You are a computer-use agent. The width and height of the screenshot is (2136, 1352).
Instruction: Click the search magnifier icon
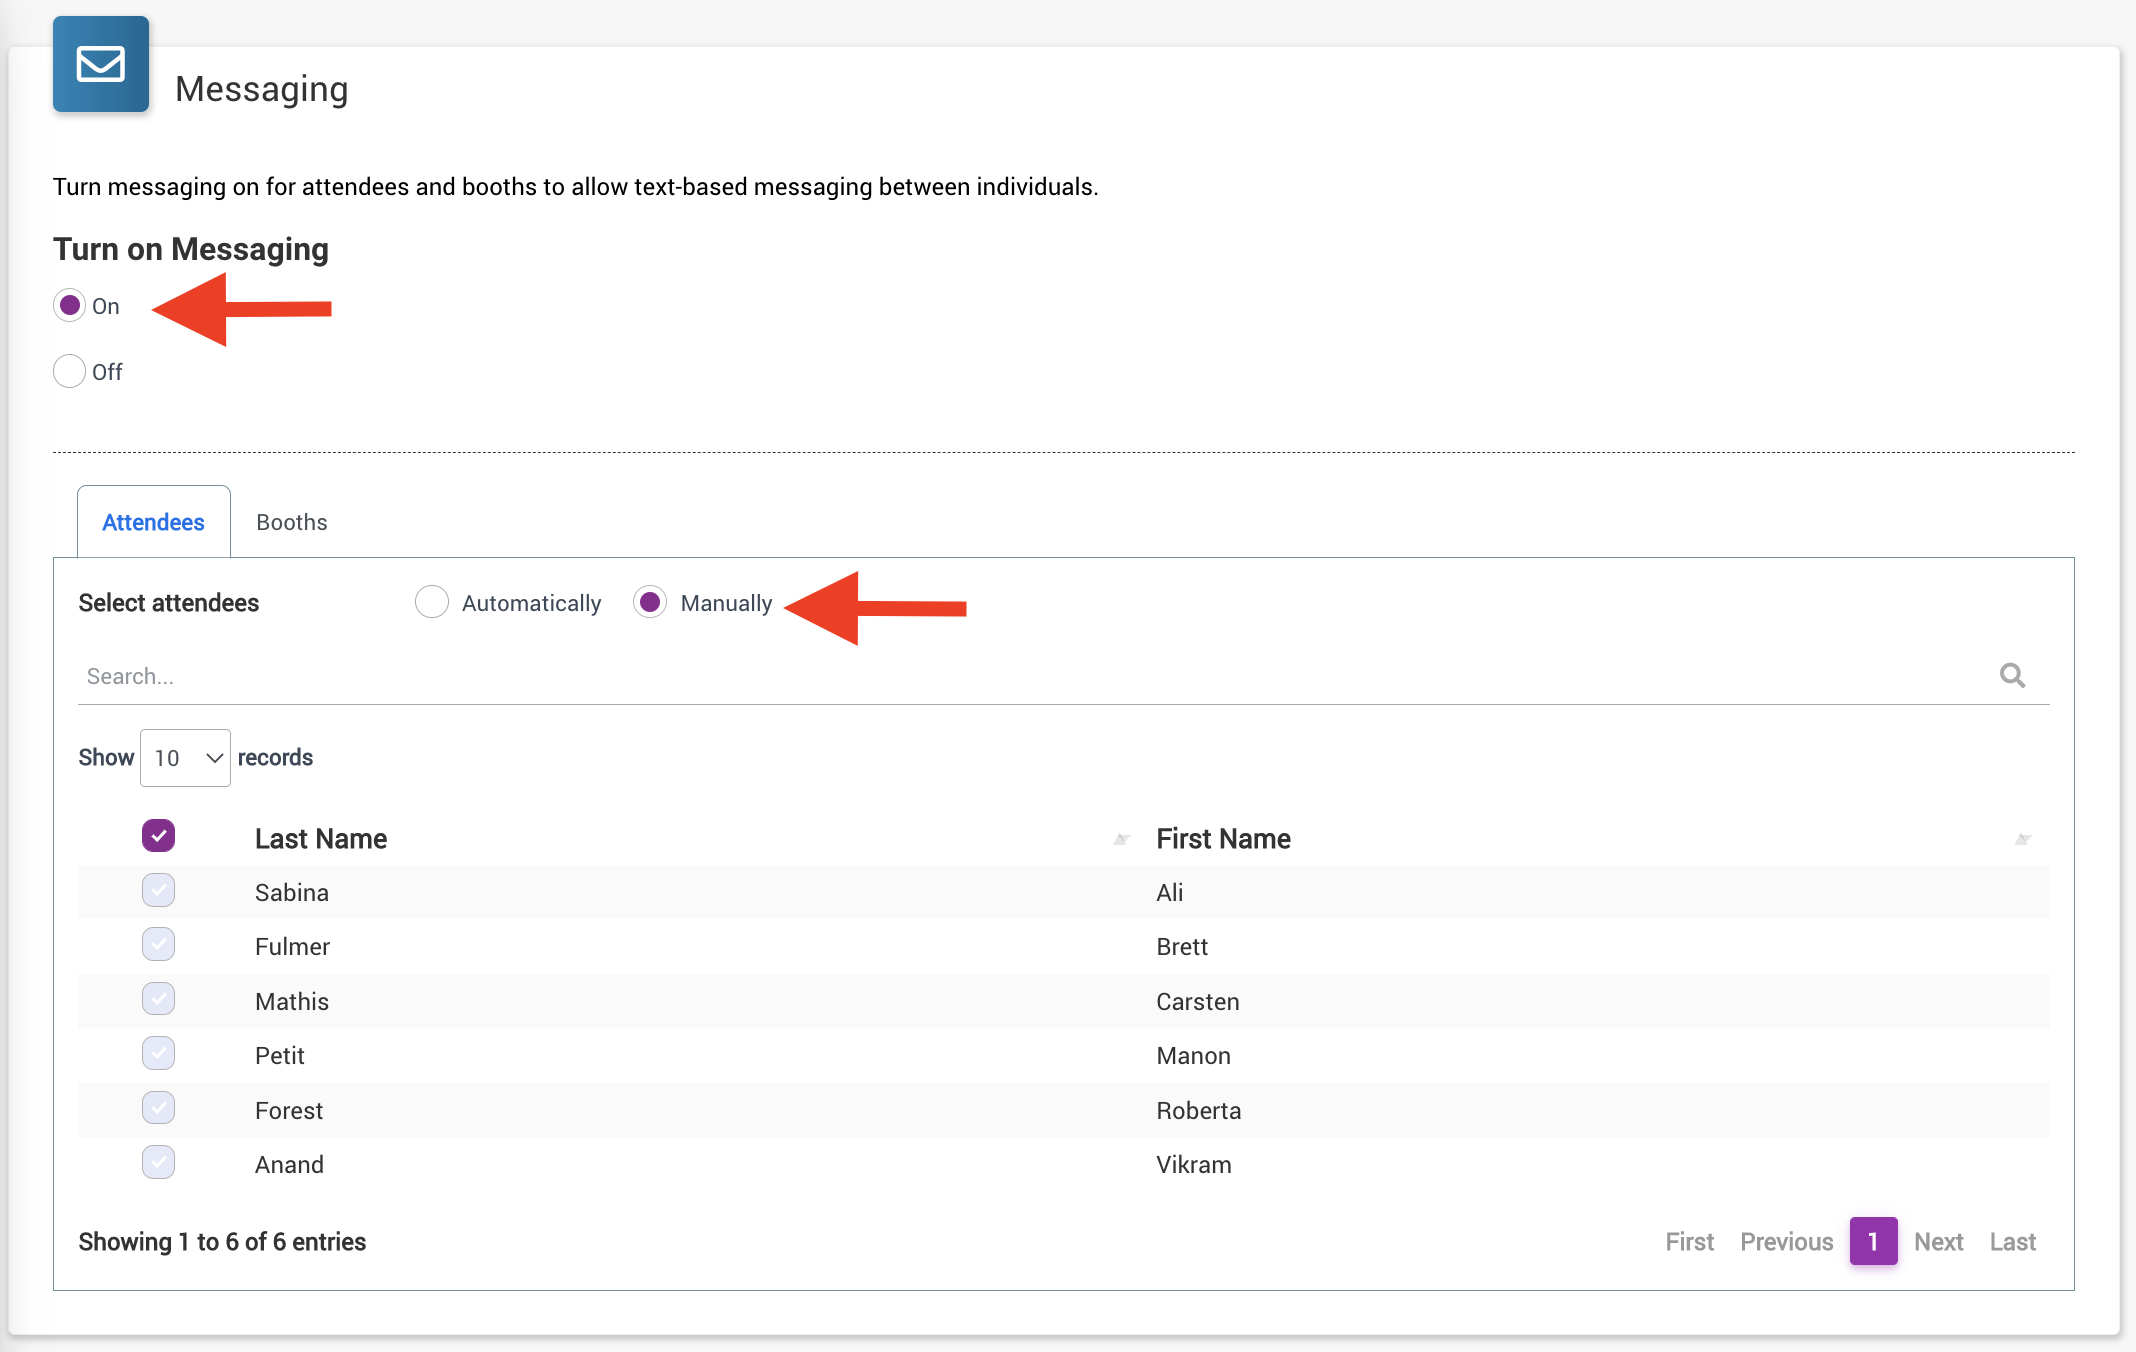2012,676
